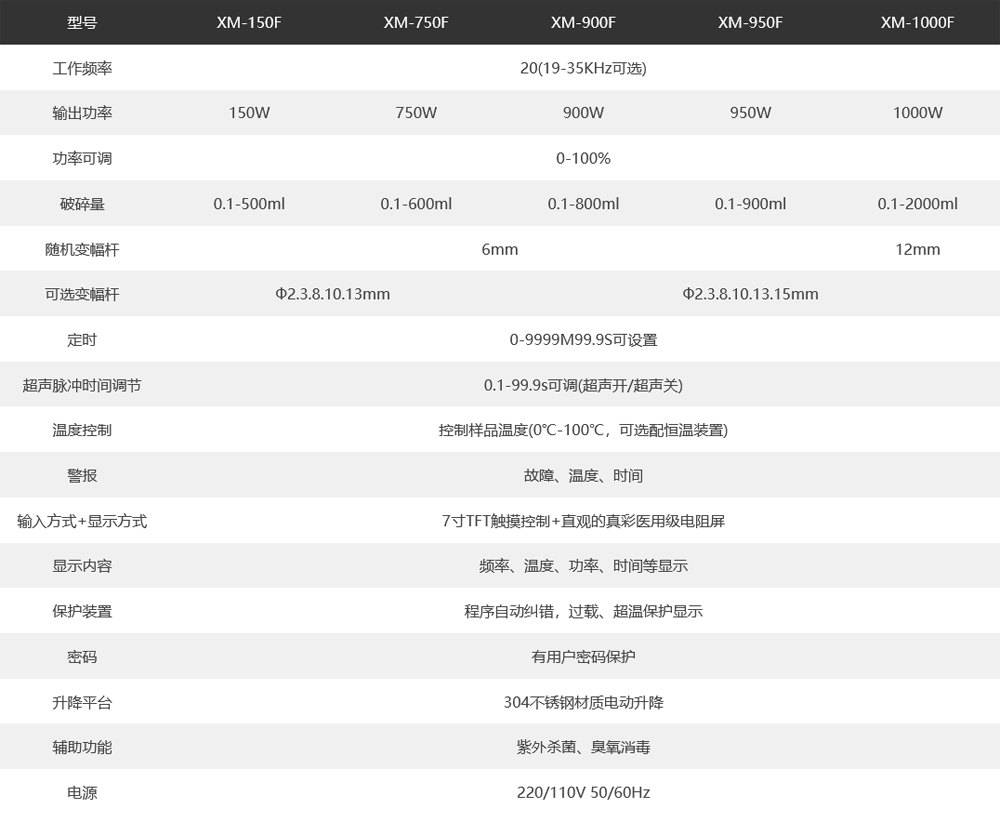Select the Φ2.3.8.10.13.15mm optional horn text
Viewport: 1000px width, 822px height.
(750, 294)
